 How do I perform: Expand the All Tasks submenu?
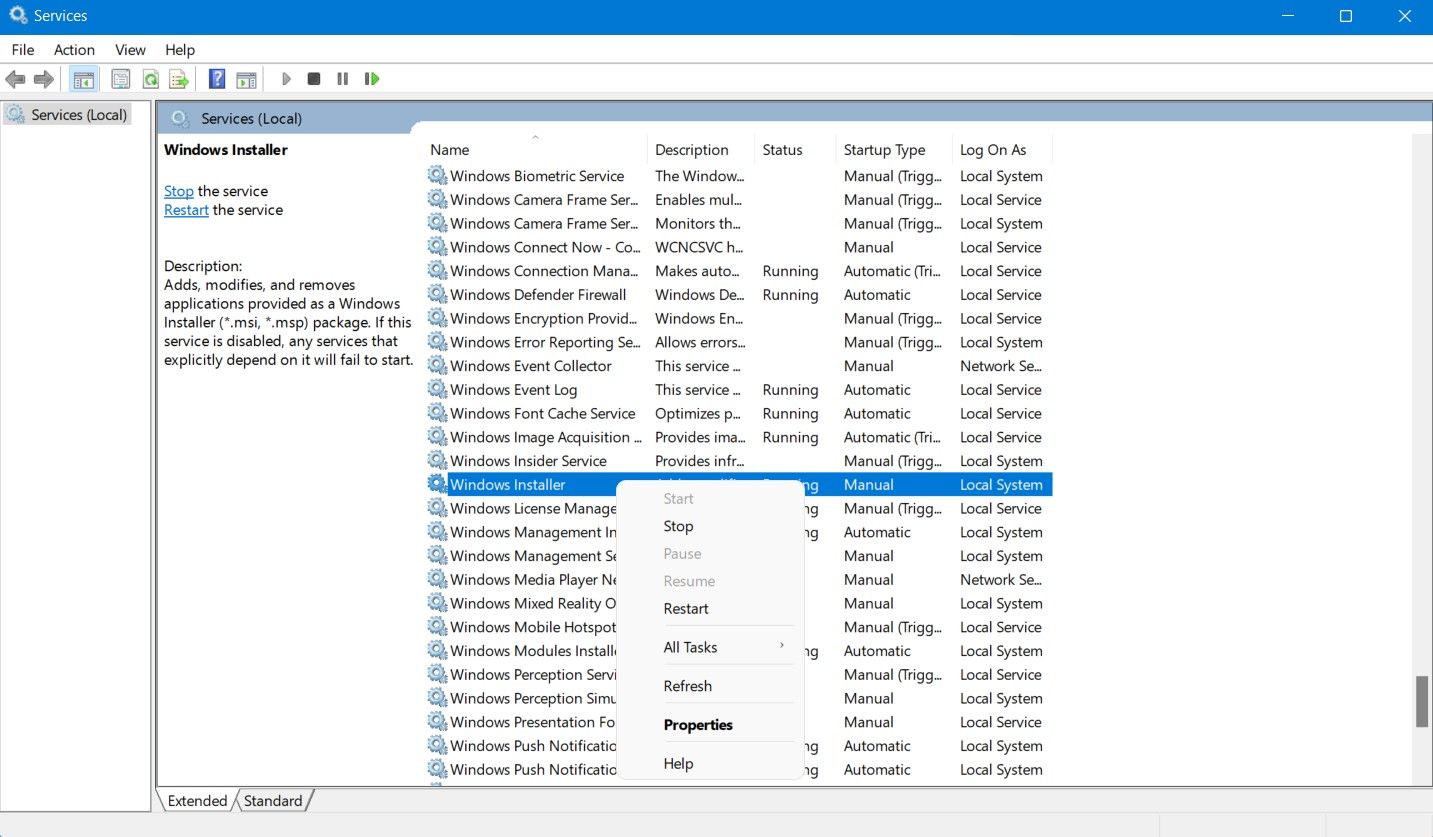pos(690,647)
